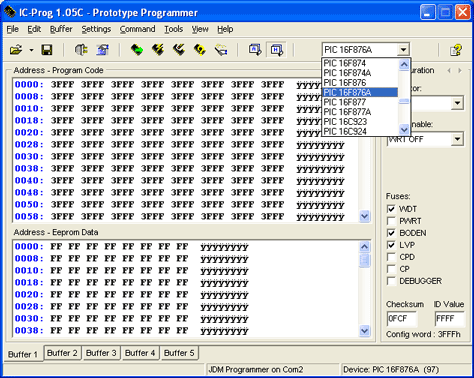Viewport: 474px width, 378px height.
Task: Toggle the LVP fuse checkbox
Action: (x=391, y=245)
